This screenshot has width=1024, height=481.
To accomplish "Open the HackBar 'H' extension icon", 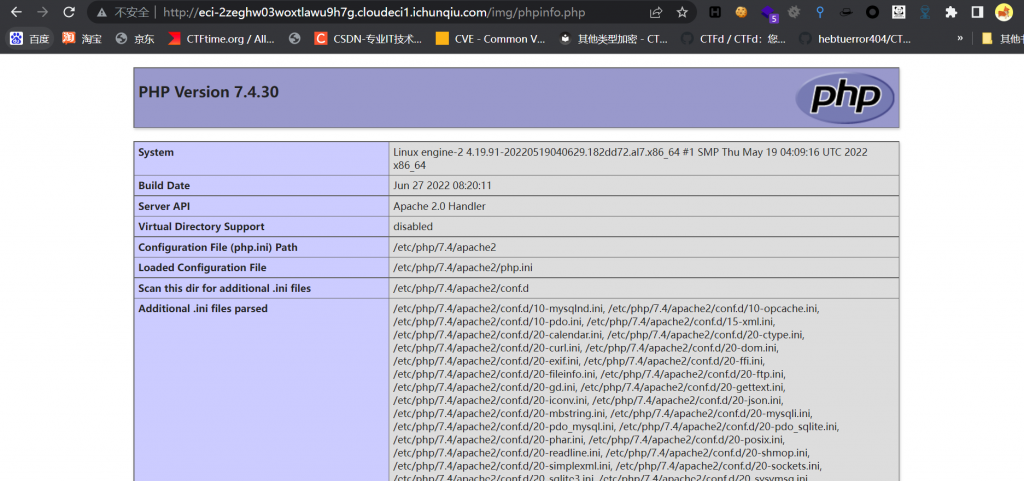I will pyautogui.click(x=714, y=13).
